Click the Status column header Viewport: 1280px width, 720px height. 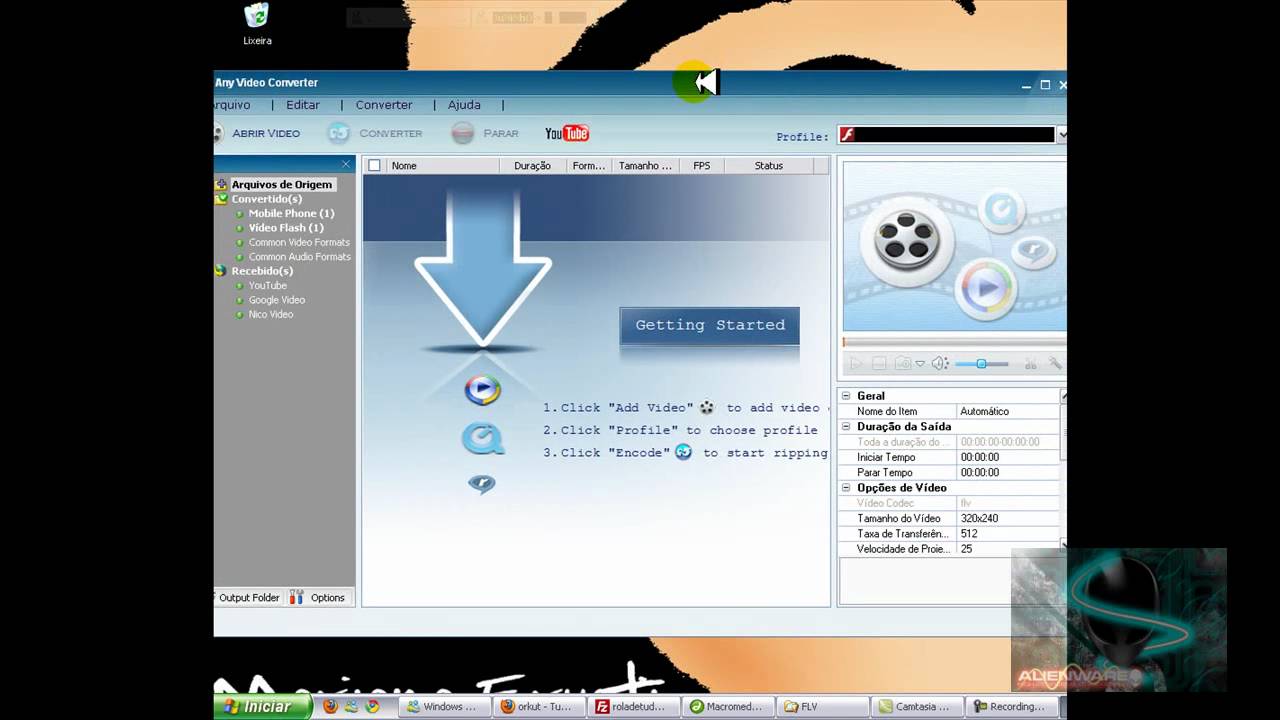769,166
